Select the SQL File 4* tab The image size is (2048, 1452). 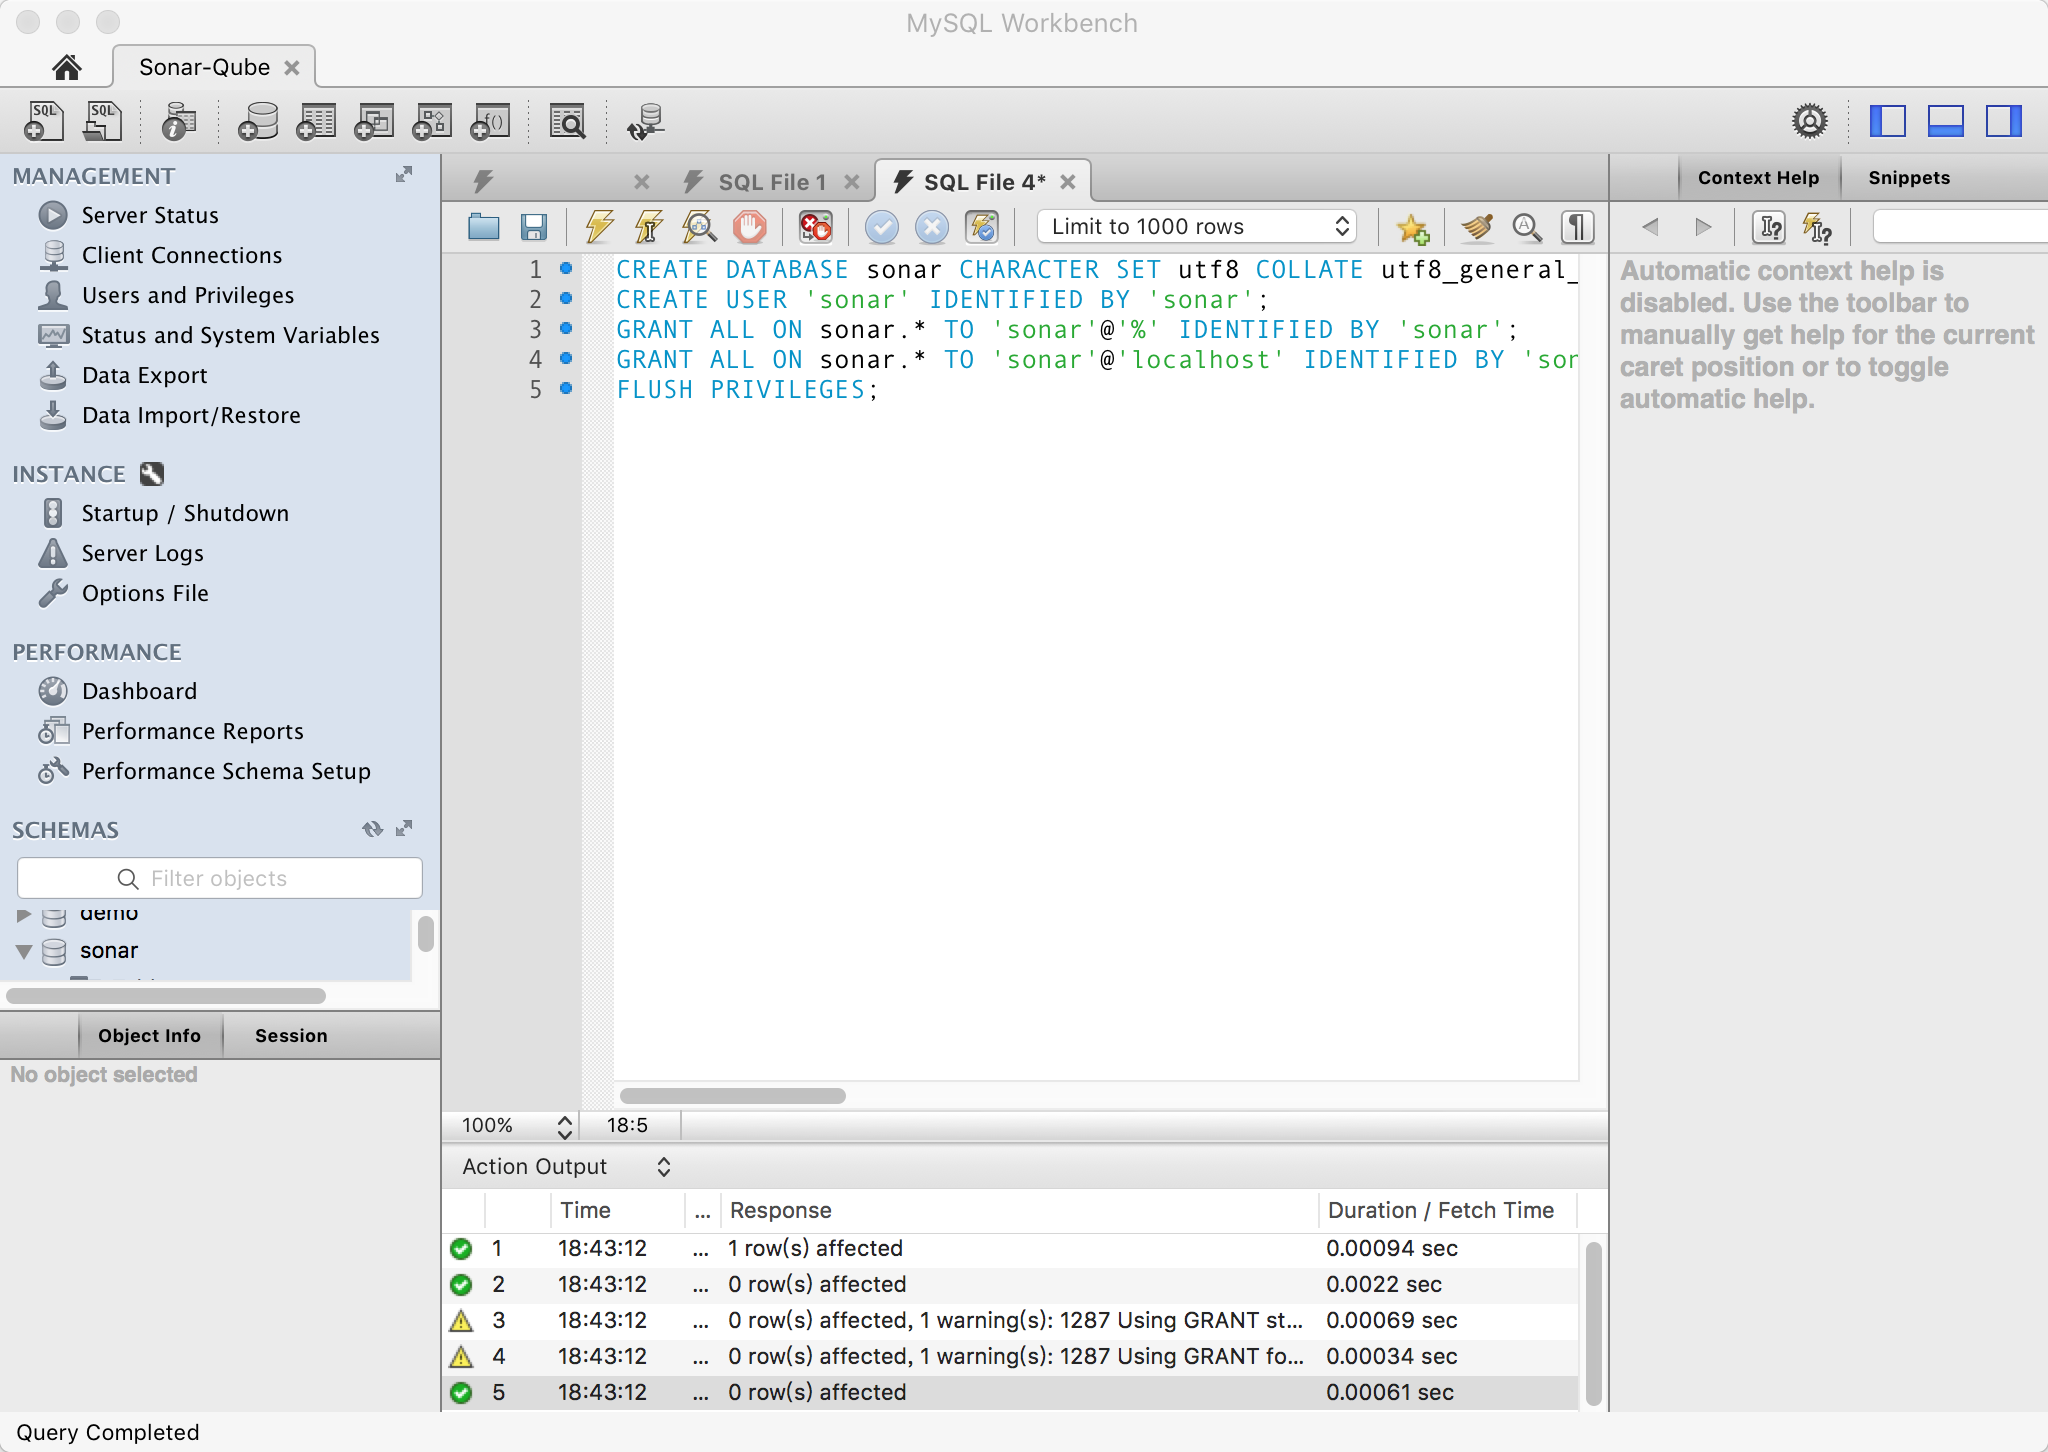(984, 182)
